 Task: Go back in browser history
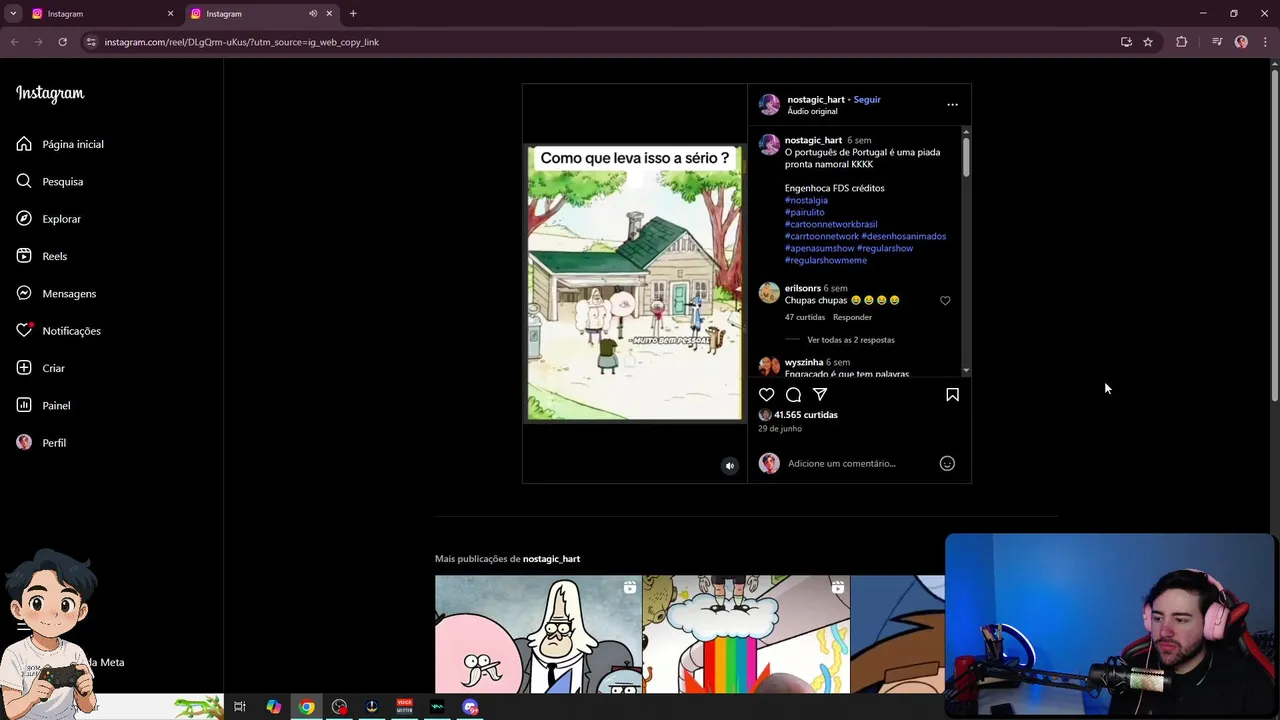[x=14, y=42]
